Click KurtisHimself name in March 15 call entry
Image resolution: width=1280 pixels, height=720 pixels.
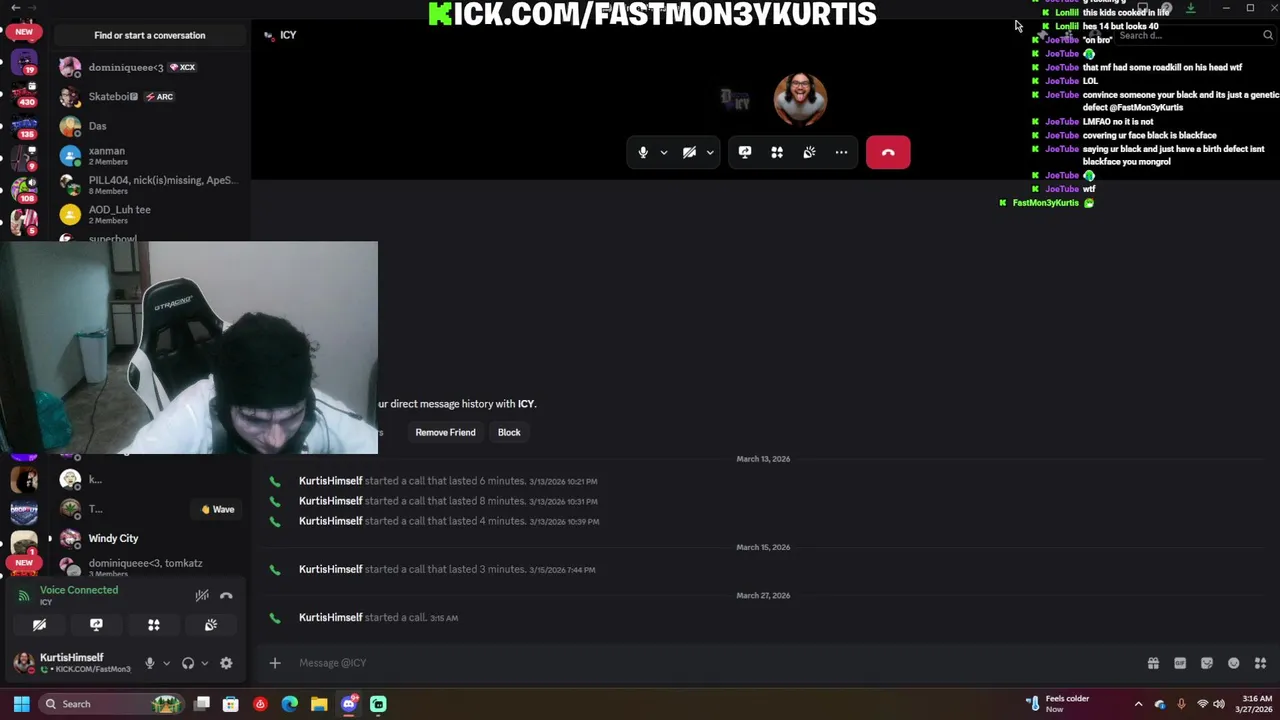[x=330, y=569]
